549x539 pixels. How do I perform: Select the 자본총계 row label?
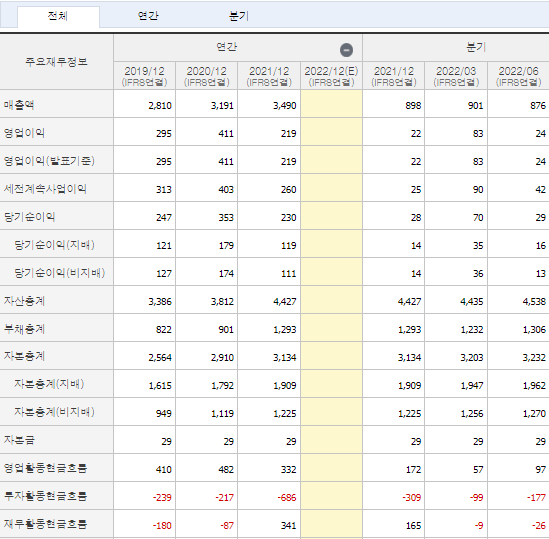24,356
